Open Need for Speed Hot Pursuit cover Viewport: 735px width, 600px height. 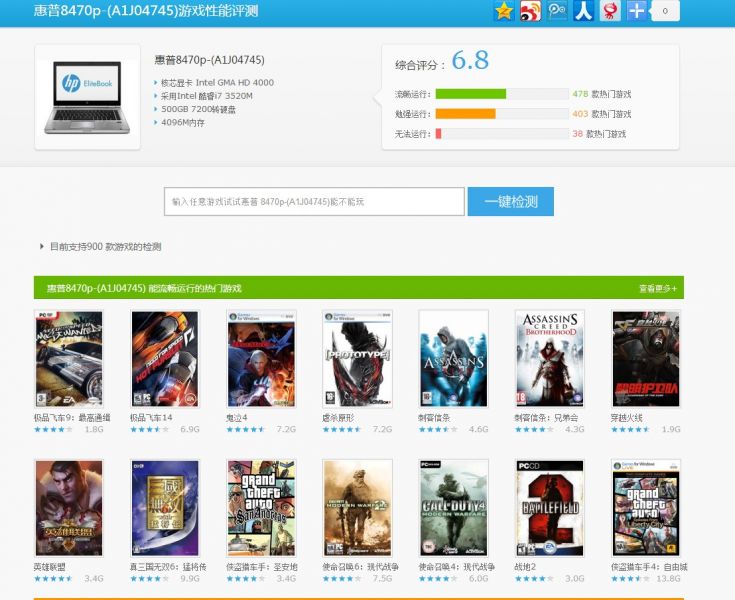(165, 359)
